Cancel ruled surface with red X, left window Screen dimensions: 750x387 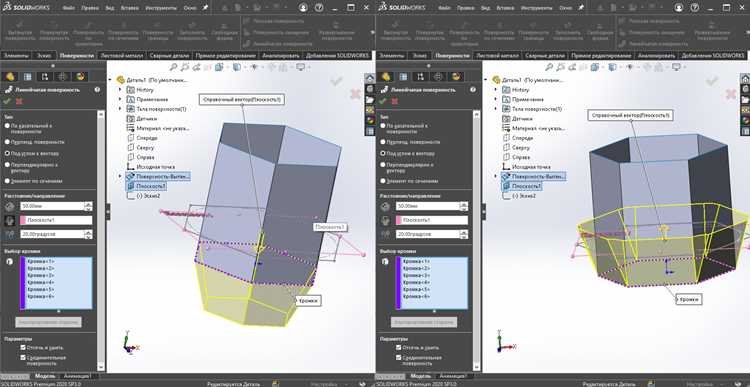pyautogui.click(x=19, y=101)
